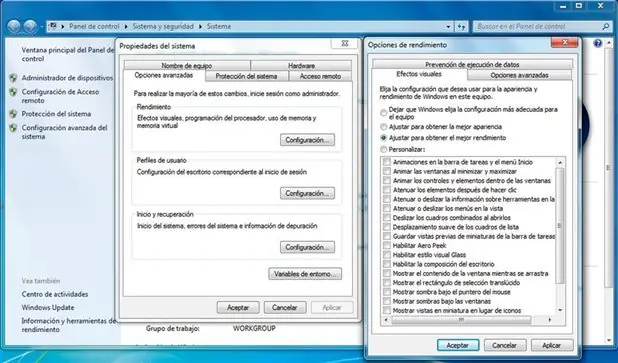618x363 pixels.
Task: Open Perfiles de usuario Configuración button
Action: coord(307,194)
